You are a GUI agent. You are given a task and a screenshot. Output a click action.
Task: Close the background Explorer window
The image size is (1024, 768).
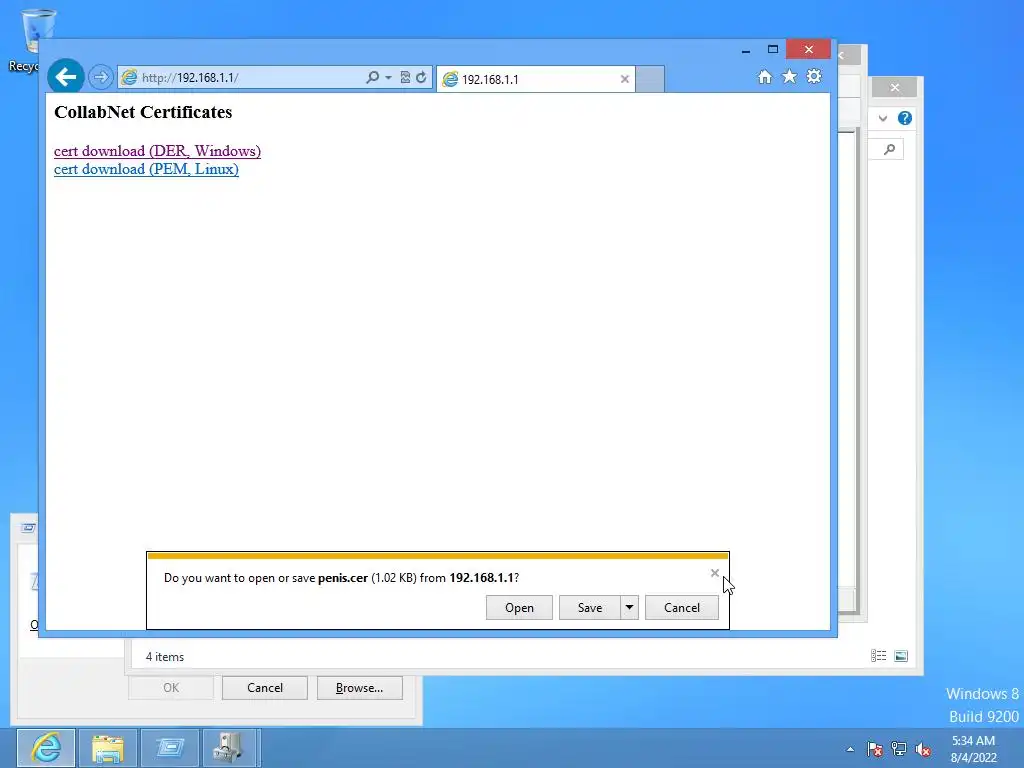(x=895, y=87)
